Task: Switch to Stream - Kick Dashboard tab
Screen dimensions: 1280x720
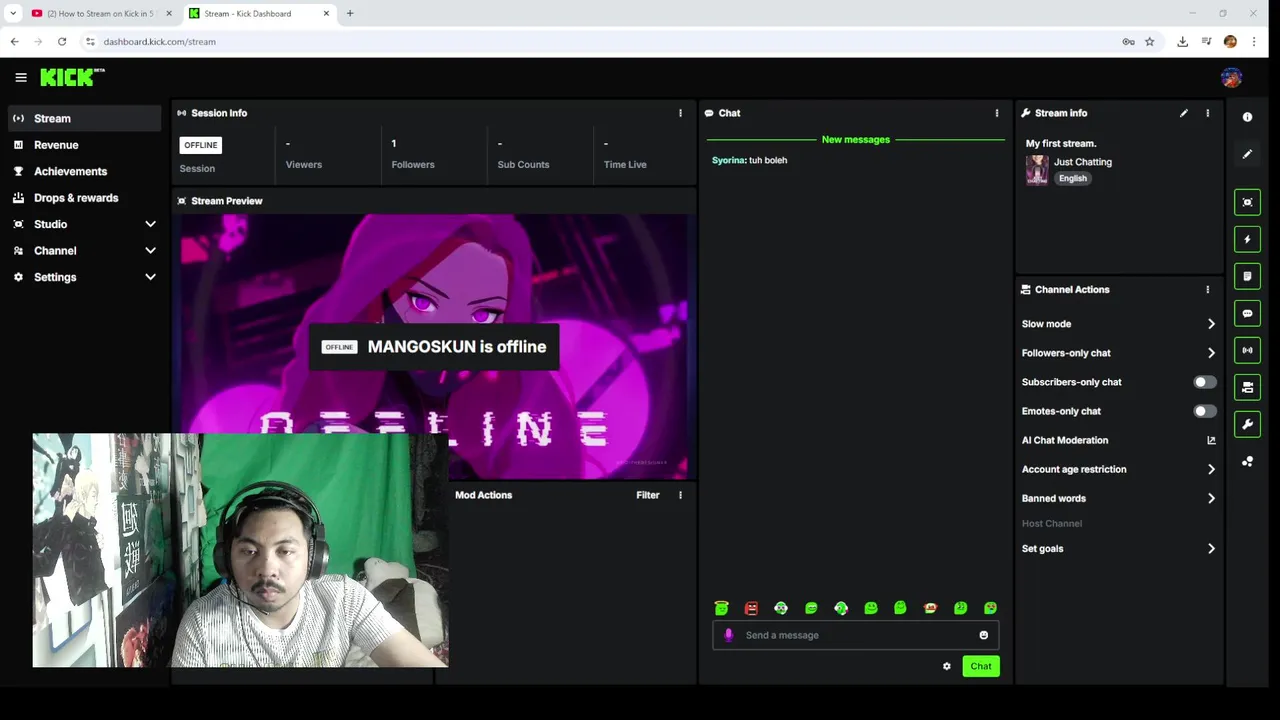Action: pyautogui.click(x=257, y=14)
